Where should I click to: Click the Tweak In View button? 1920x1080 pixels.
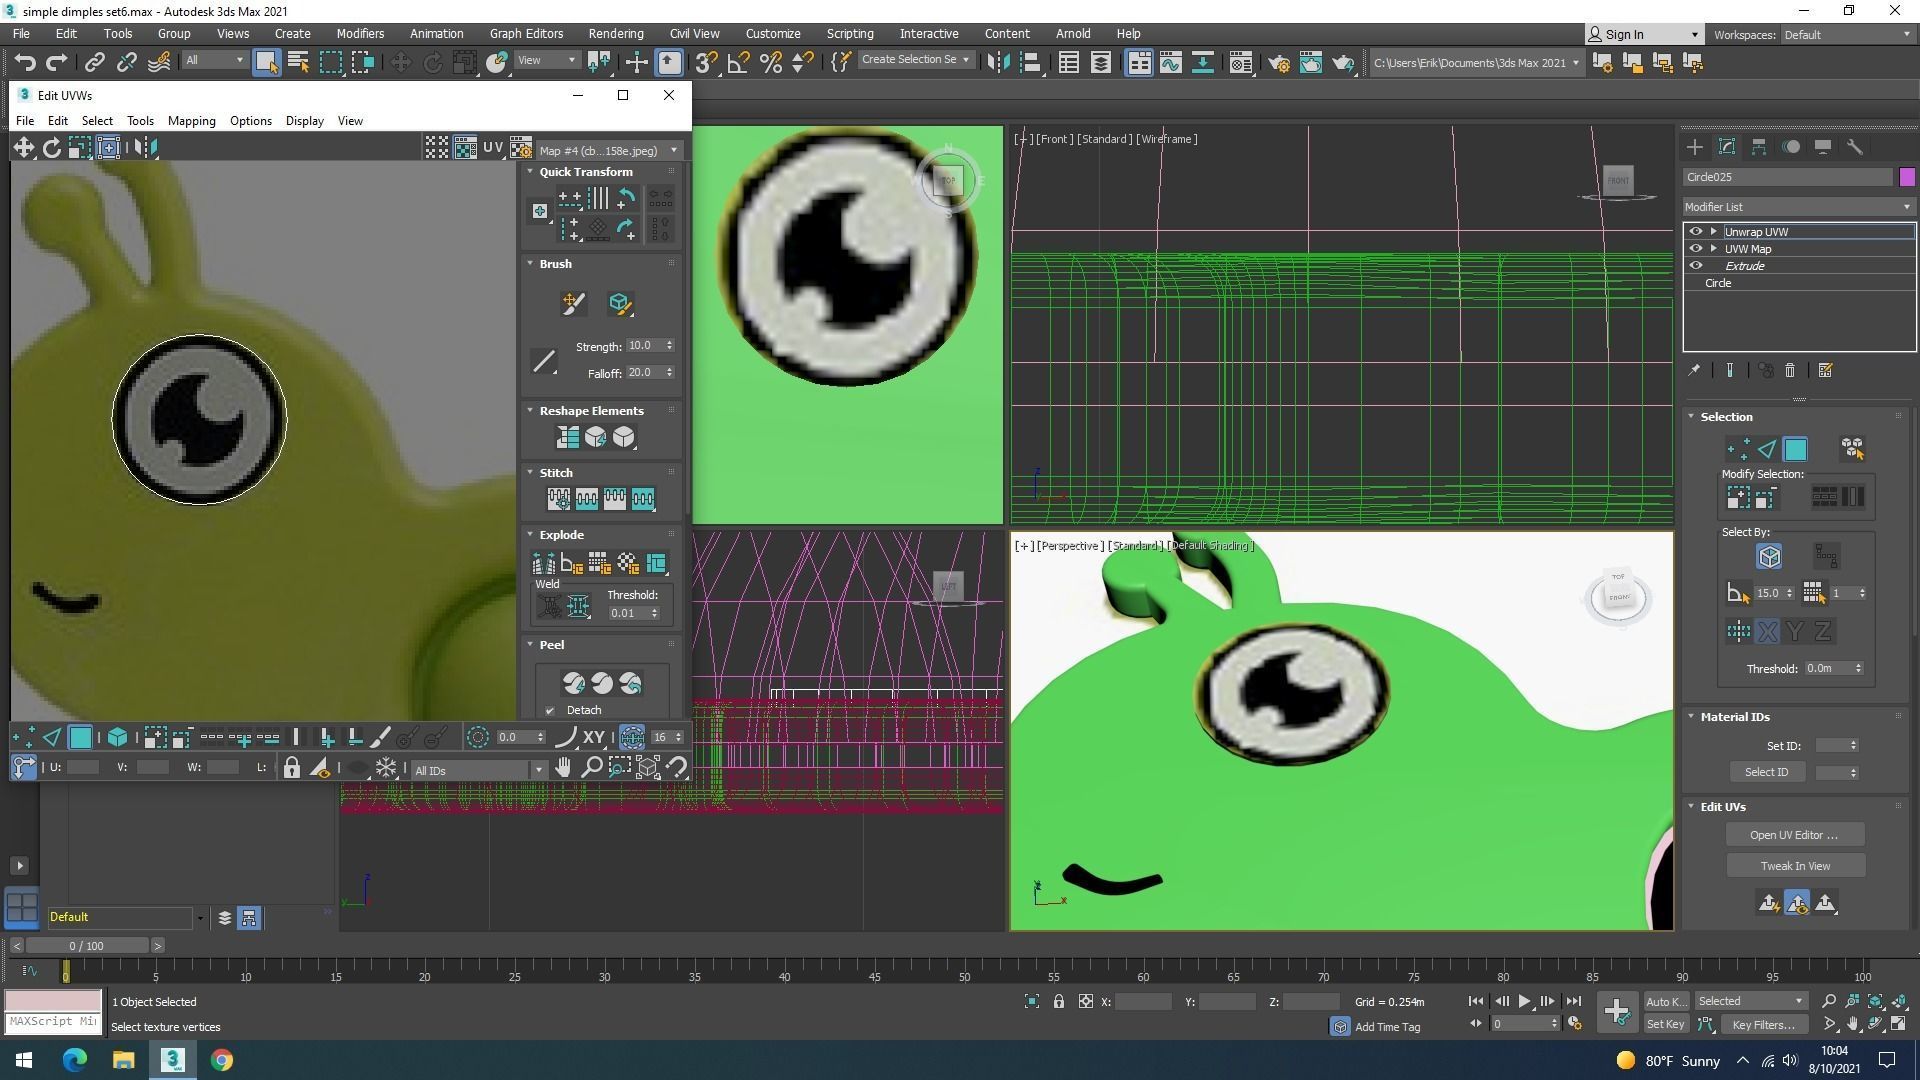(x=1794, y=866)
